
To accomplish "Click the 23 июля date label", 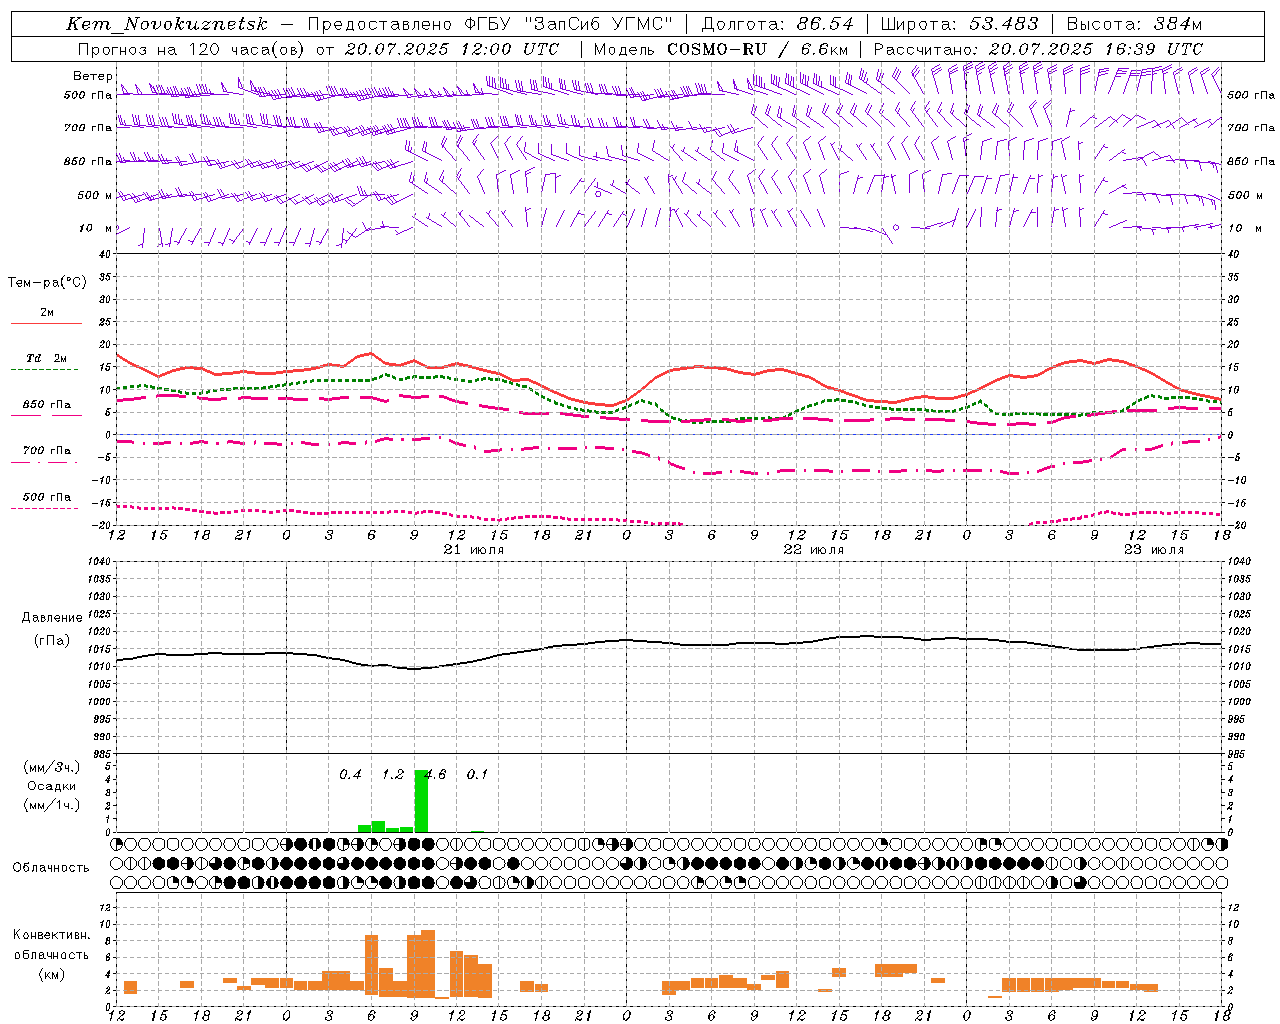I will pos(1153,550).
